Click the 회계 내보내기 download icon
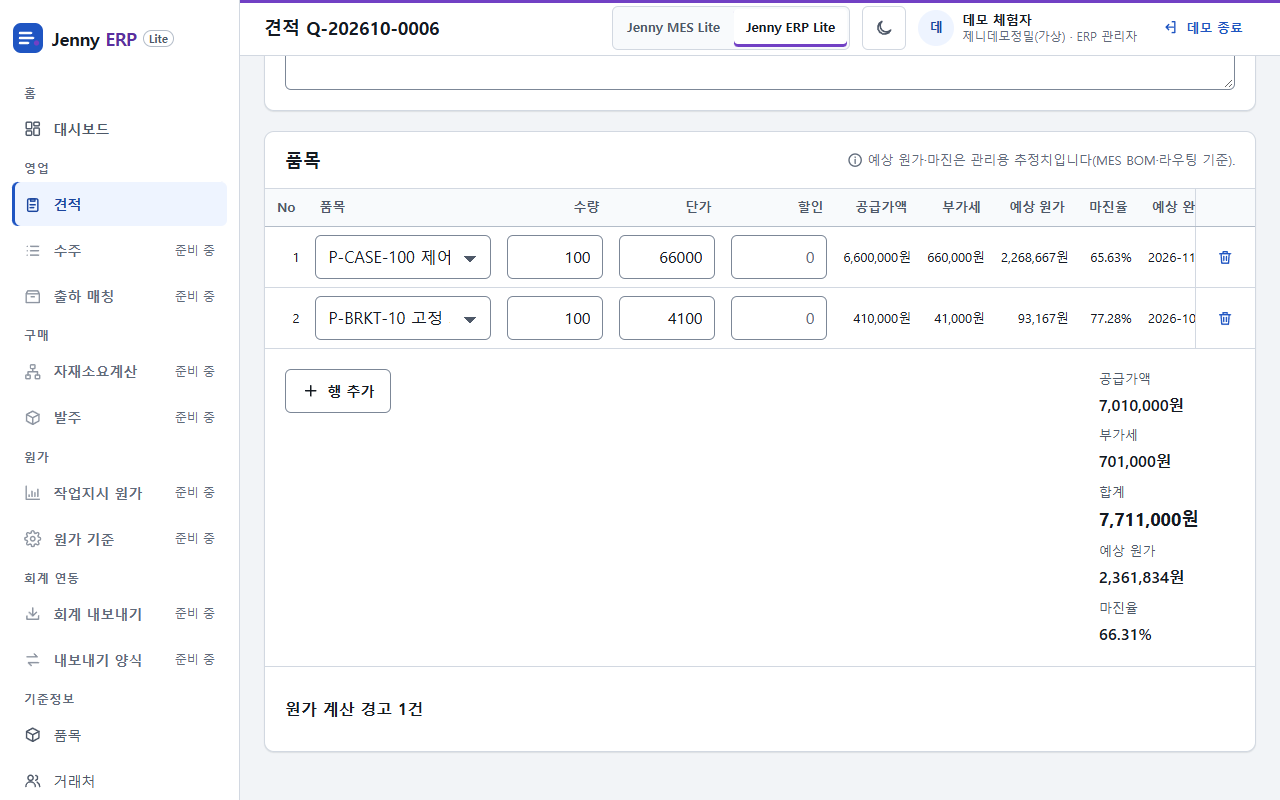Viewport: 1280px width, 800px height. 33,614
